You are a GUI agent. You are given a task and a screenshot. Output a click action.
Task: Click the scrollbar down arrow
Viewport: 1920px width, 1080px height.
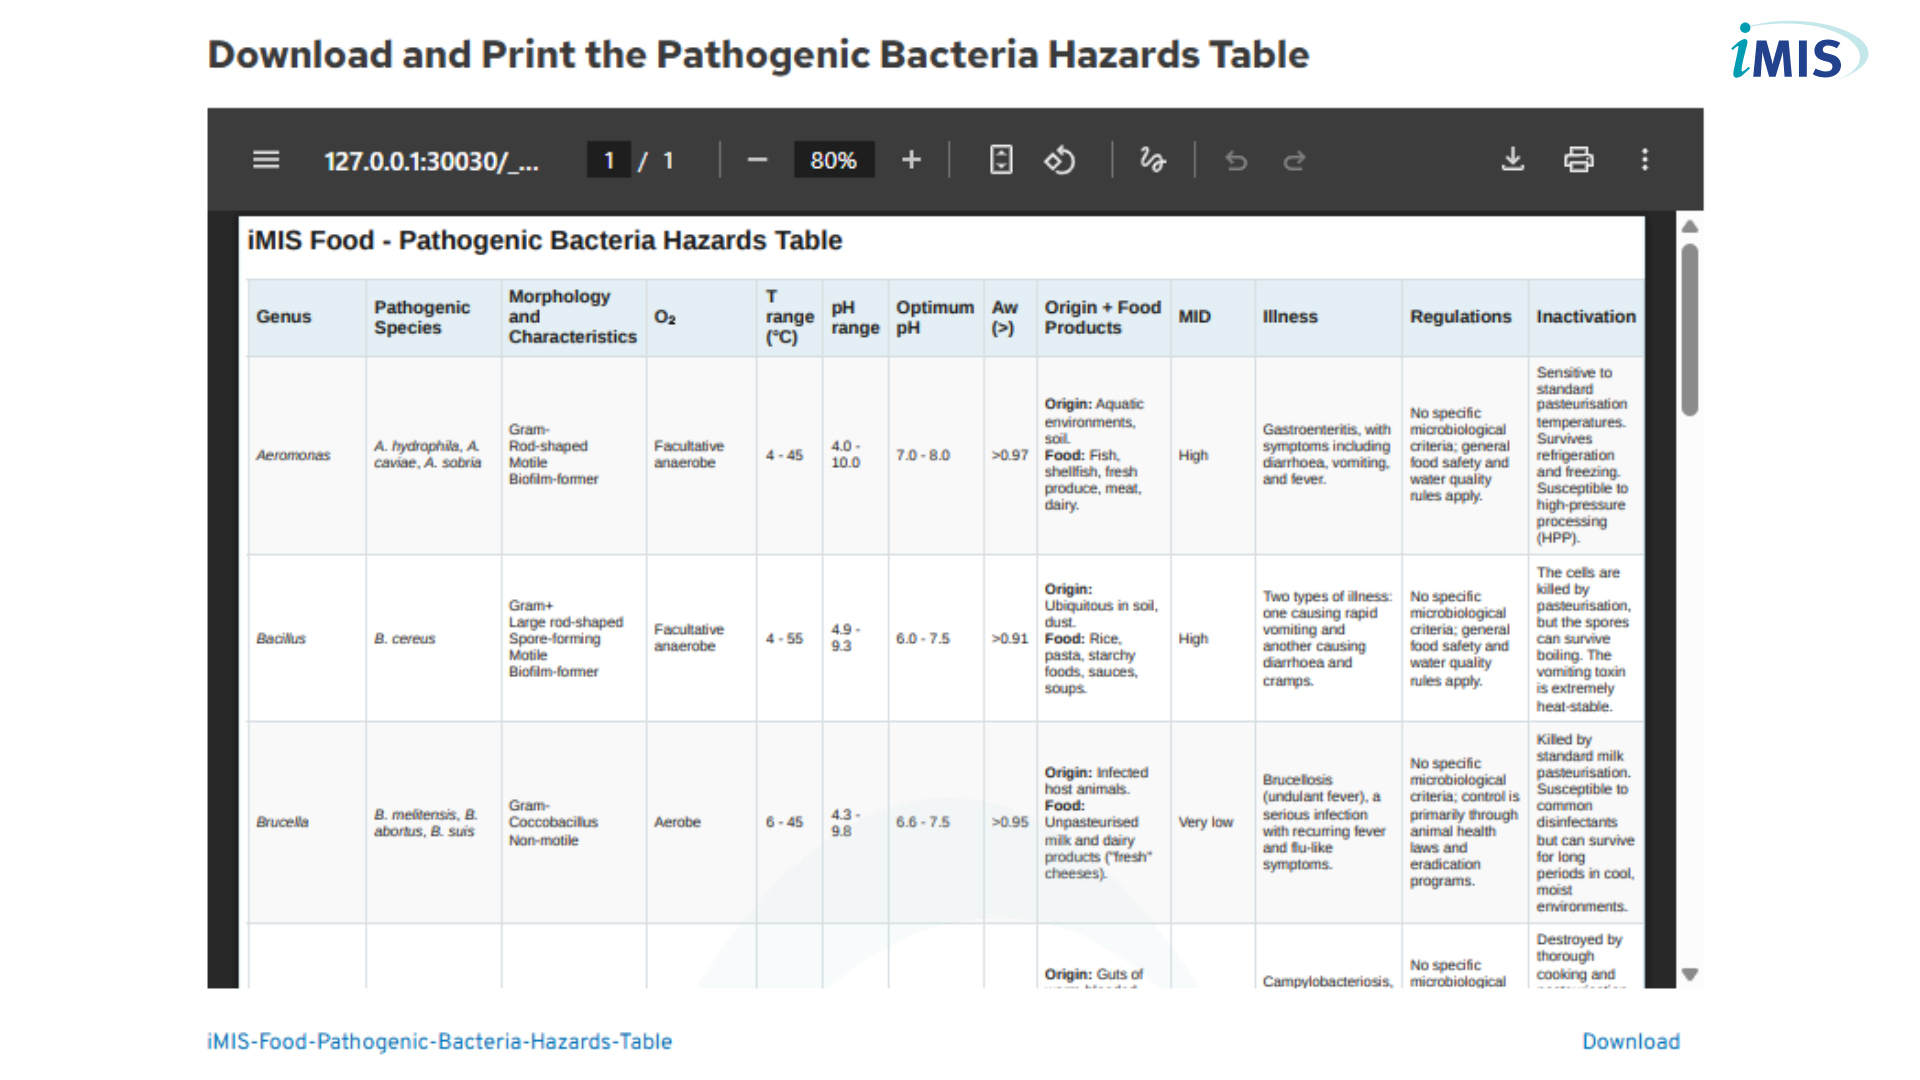[x=1690, y=974]
